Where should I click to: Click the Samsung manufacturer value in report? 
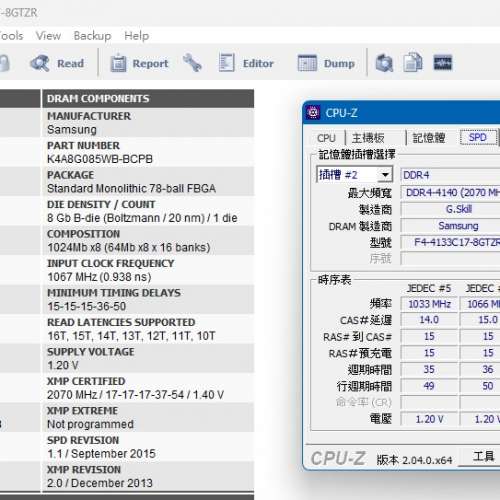pos(72,129)
